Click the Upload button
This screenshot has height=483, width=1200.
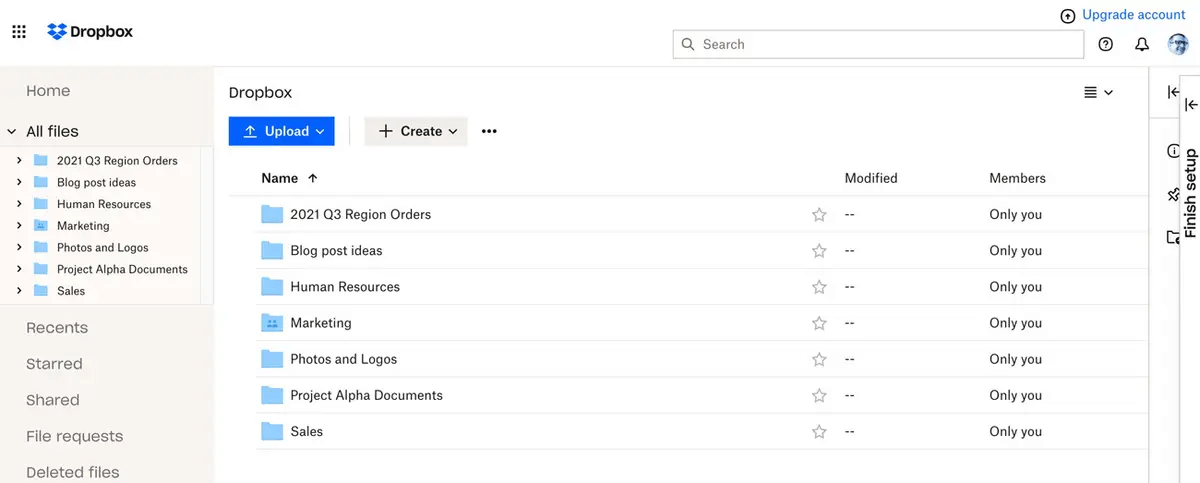click(x=281, y=131)
